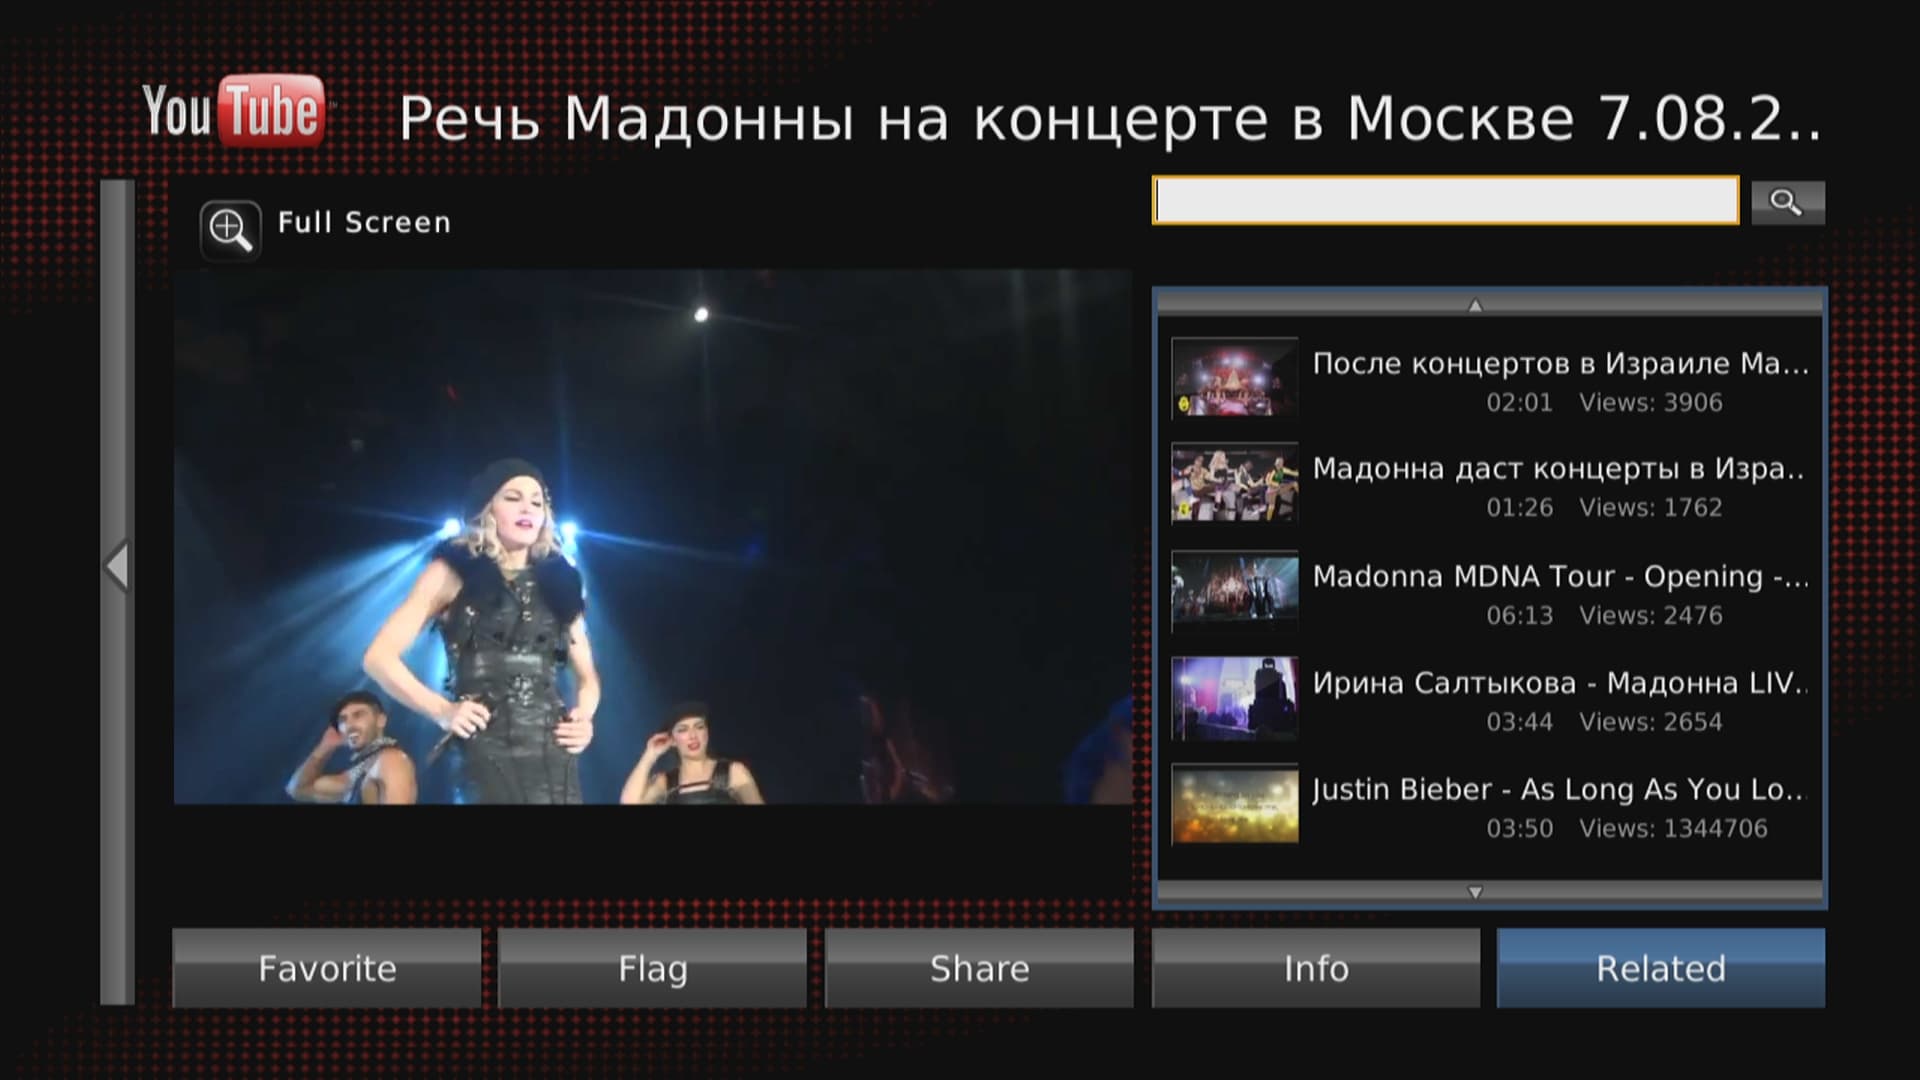Image resolution: width=1920 pixels, height=1080 pixels.
Task: Open thumbnail of video with 3906 views
Action: click(1235, 378)
